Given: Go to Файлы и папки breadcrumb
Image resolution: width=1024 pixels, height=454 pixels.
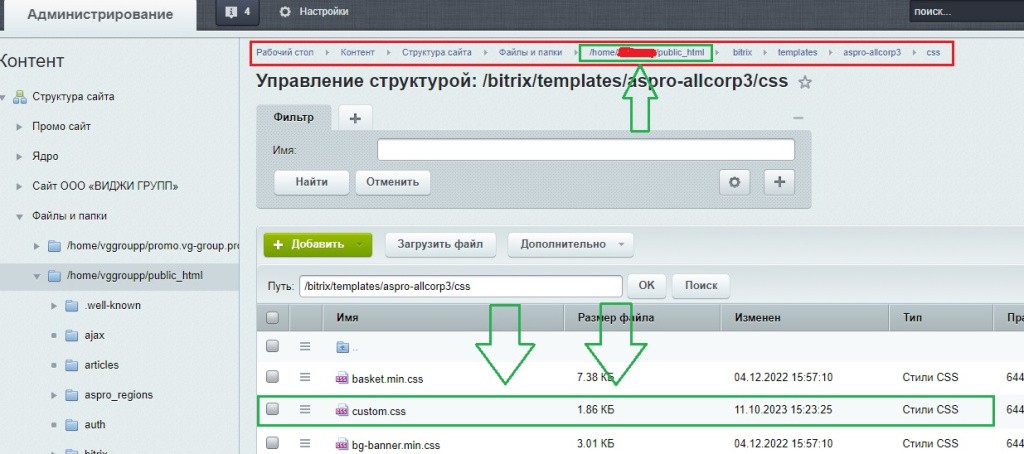Looking at the screenshot, I should point(530,52).
